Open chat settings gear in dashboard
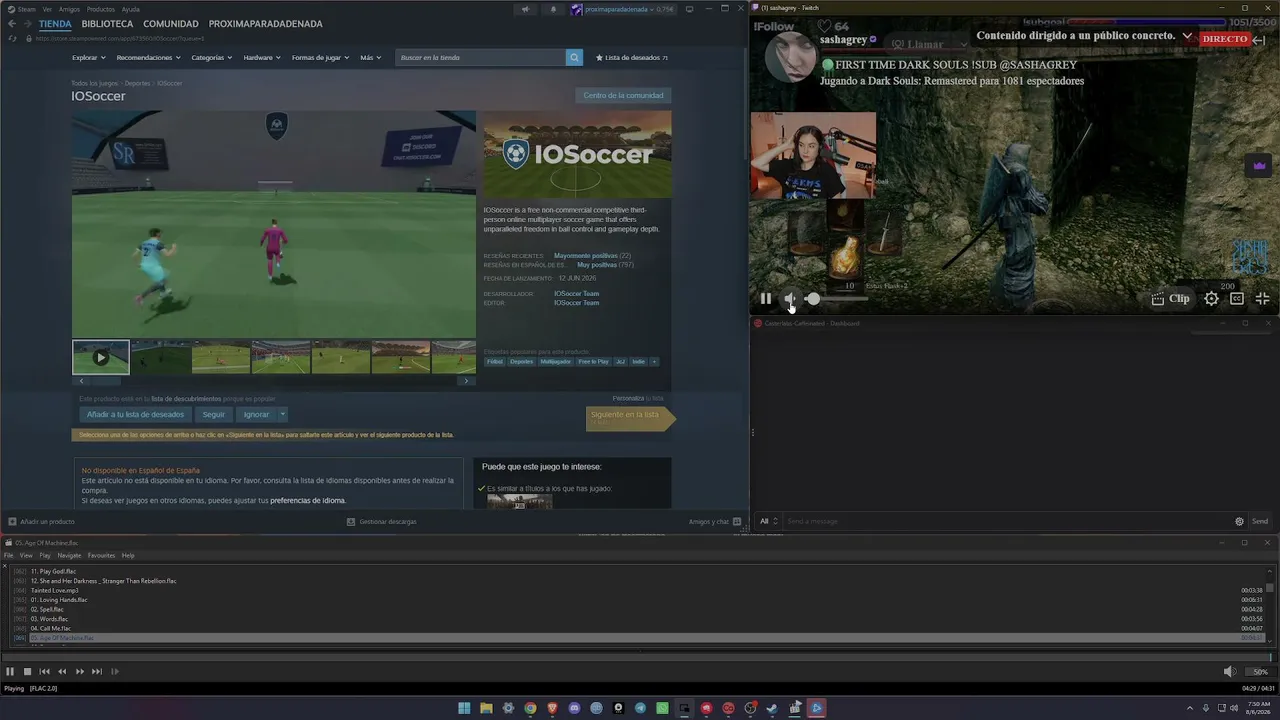This screenshot has width=1280, height=720. point(1240,521)
